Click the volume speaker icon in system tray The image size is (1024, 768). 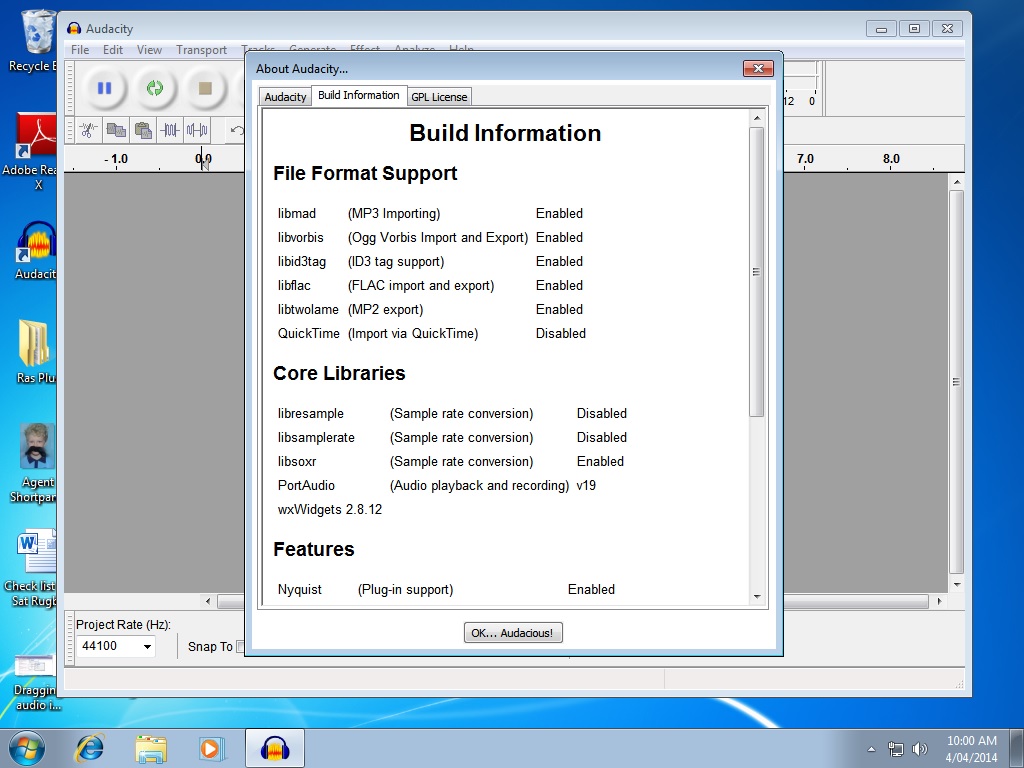click(920, 749)
